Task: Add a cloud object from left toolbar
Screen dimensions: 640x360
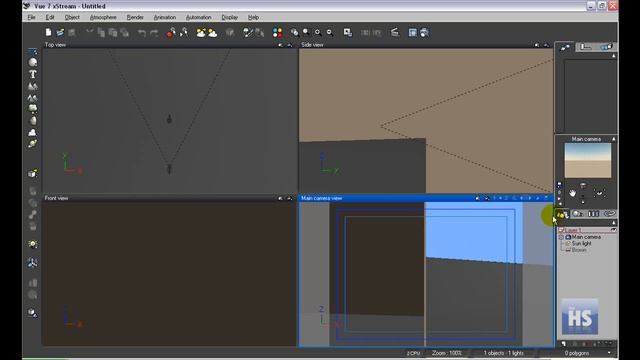Action: click(x=33, y=132)
